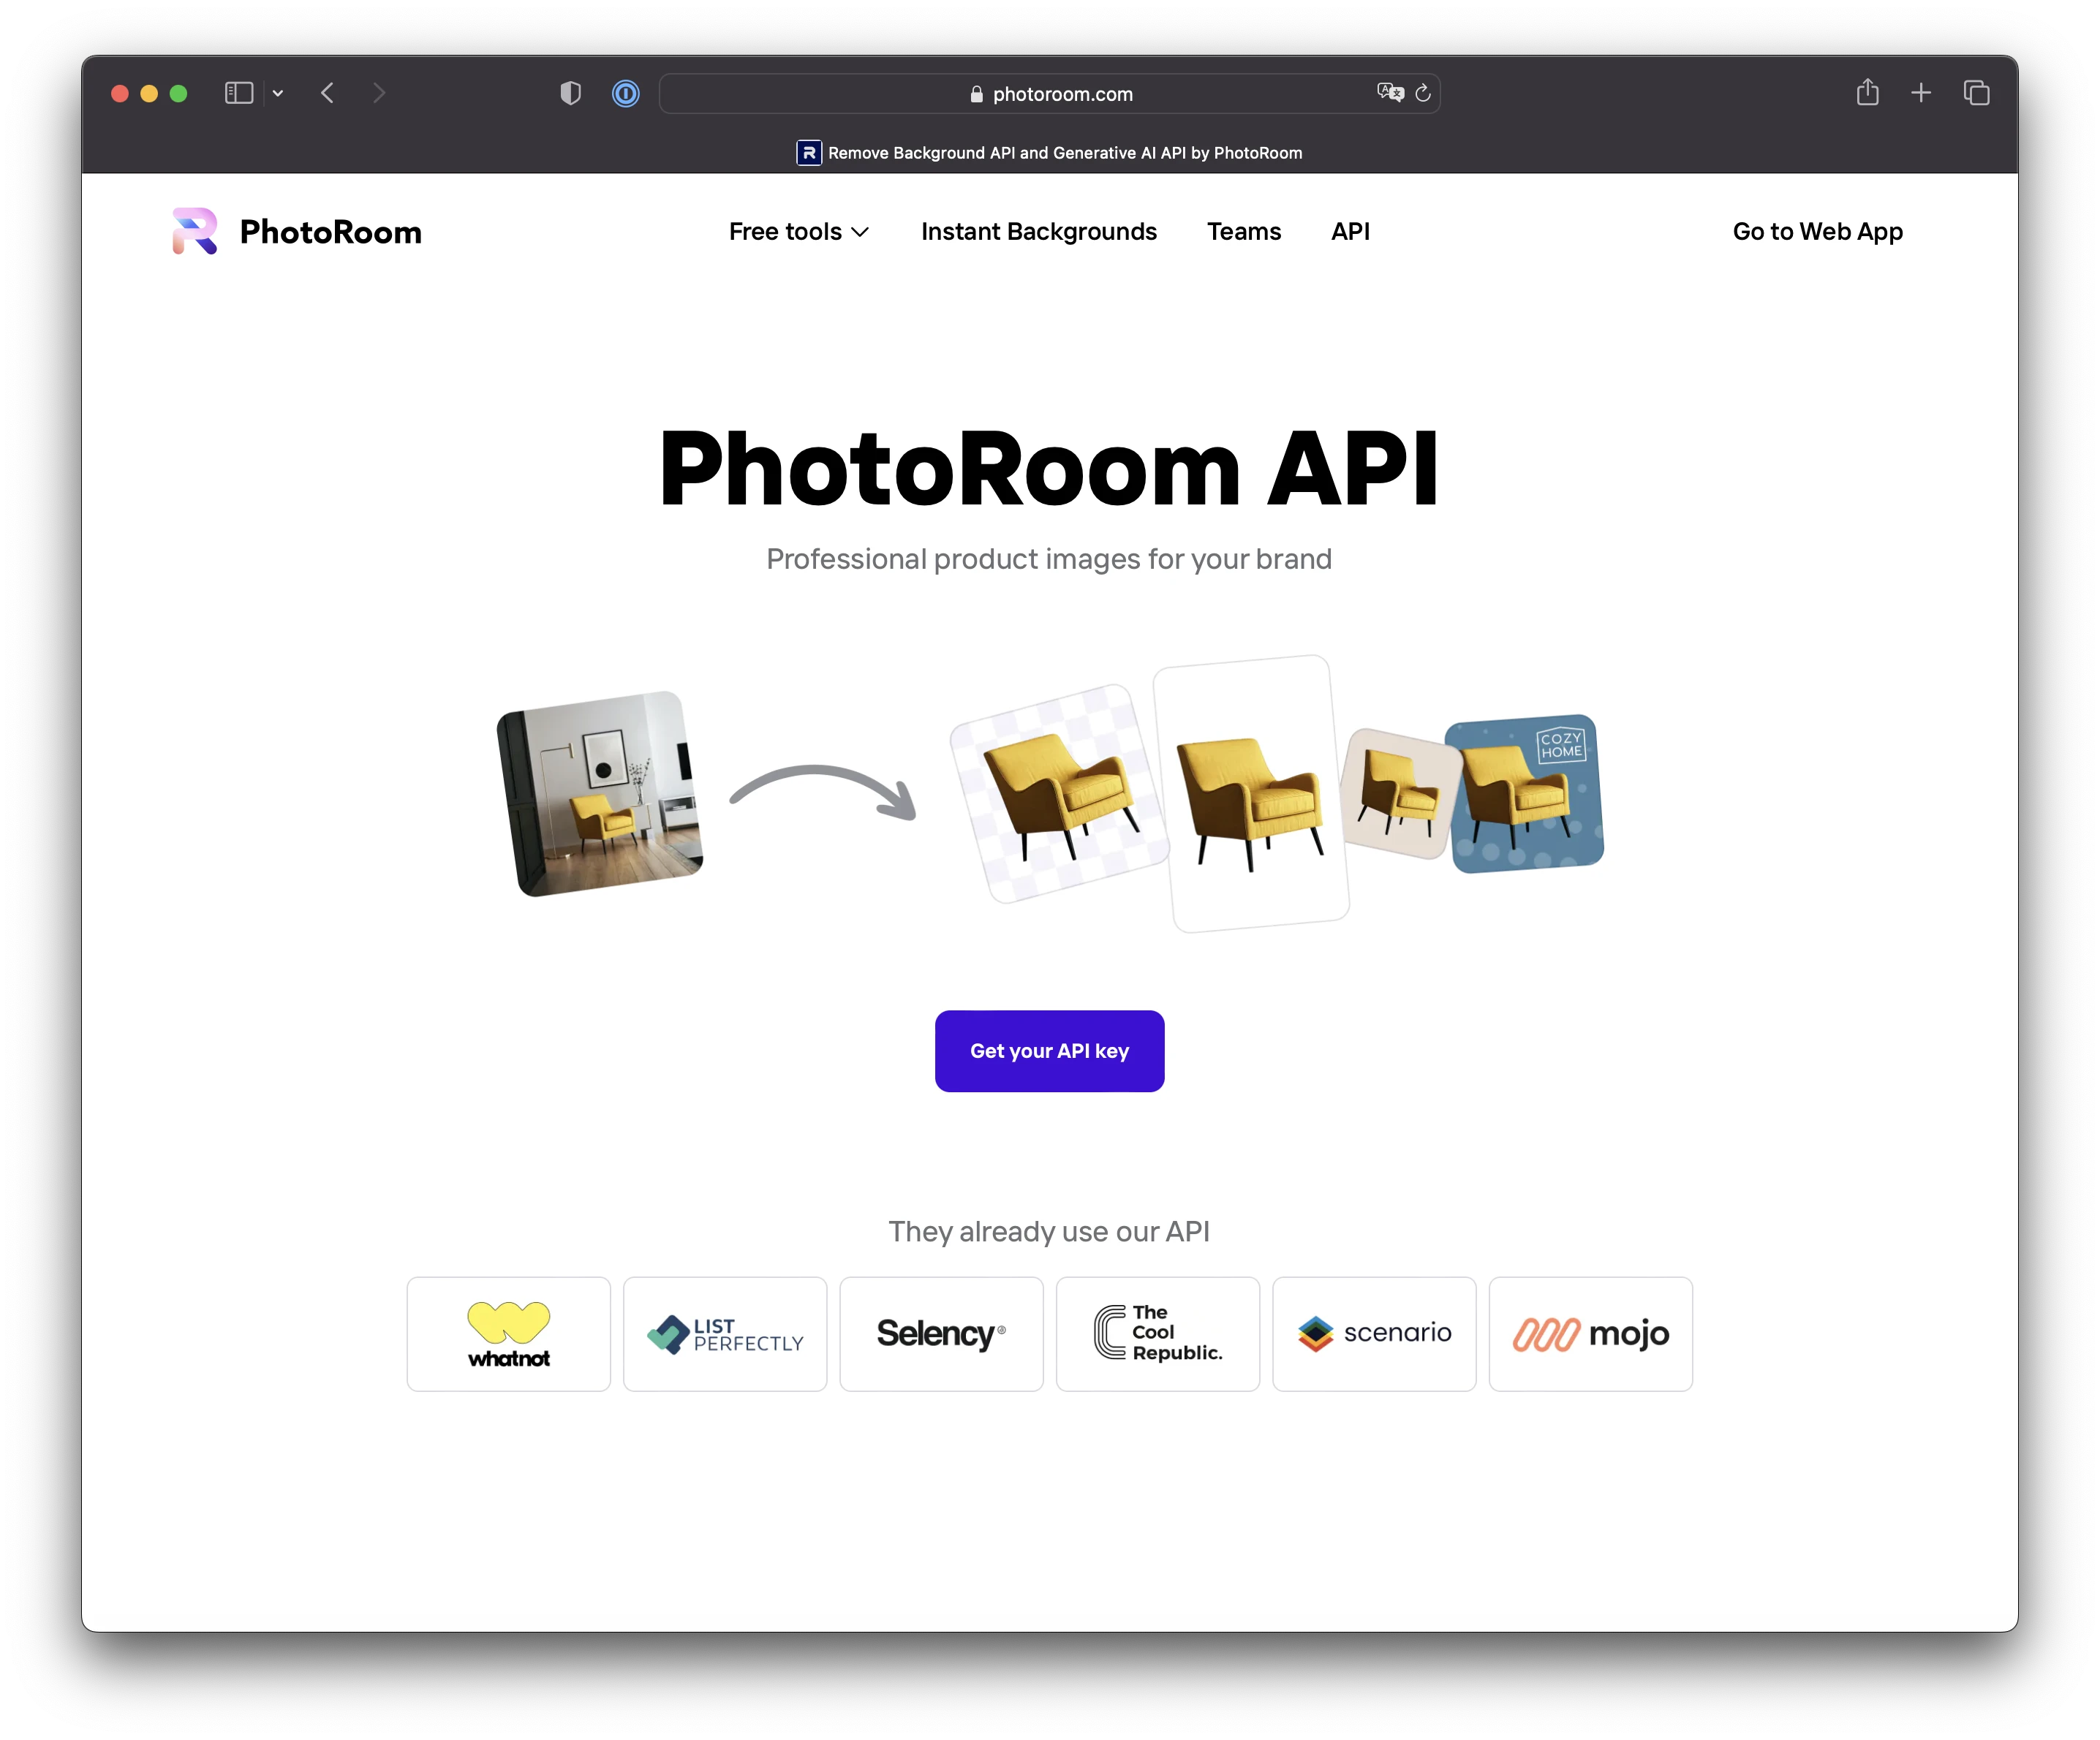Click the mojo logo card
Screen dimensions: 2100x1740
[1591, 1333]
